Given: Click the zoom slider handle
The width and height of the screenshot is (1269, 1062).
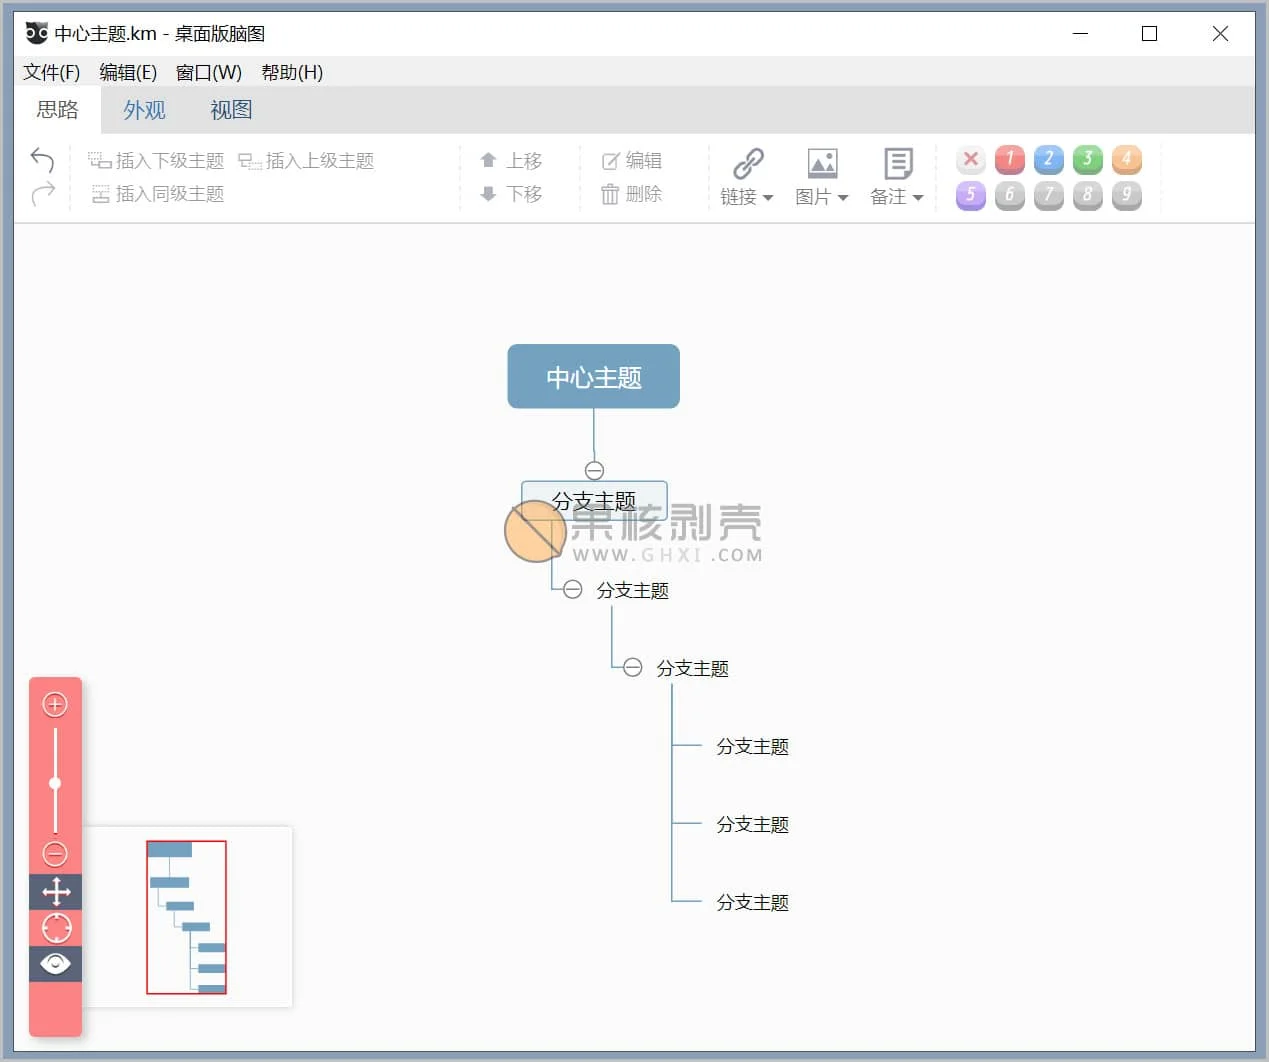Looking at the screenshot, I should pyautogui.click(x=55, y=783).
